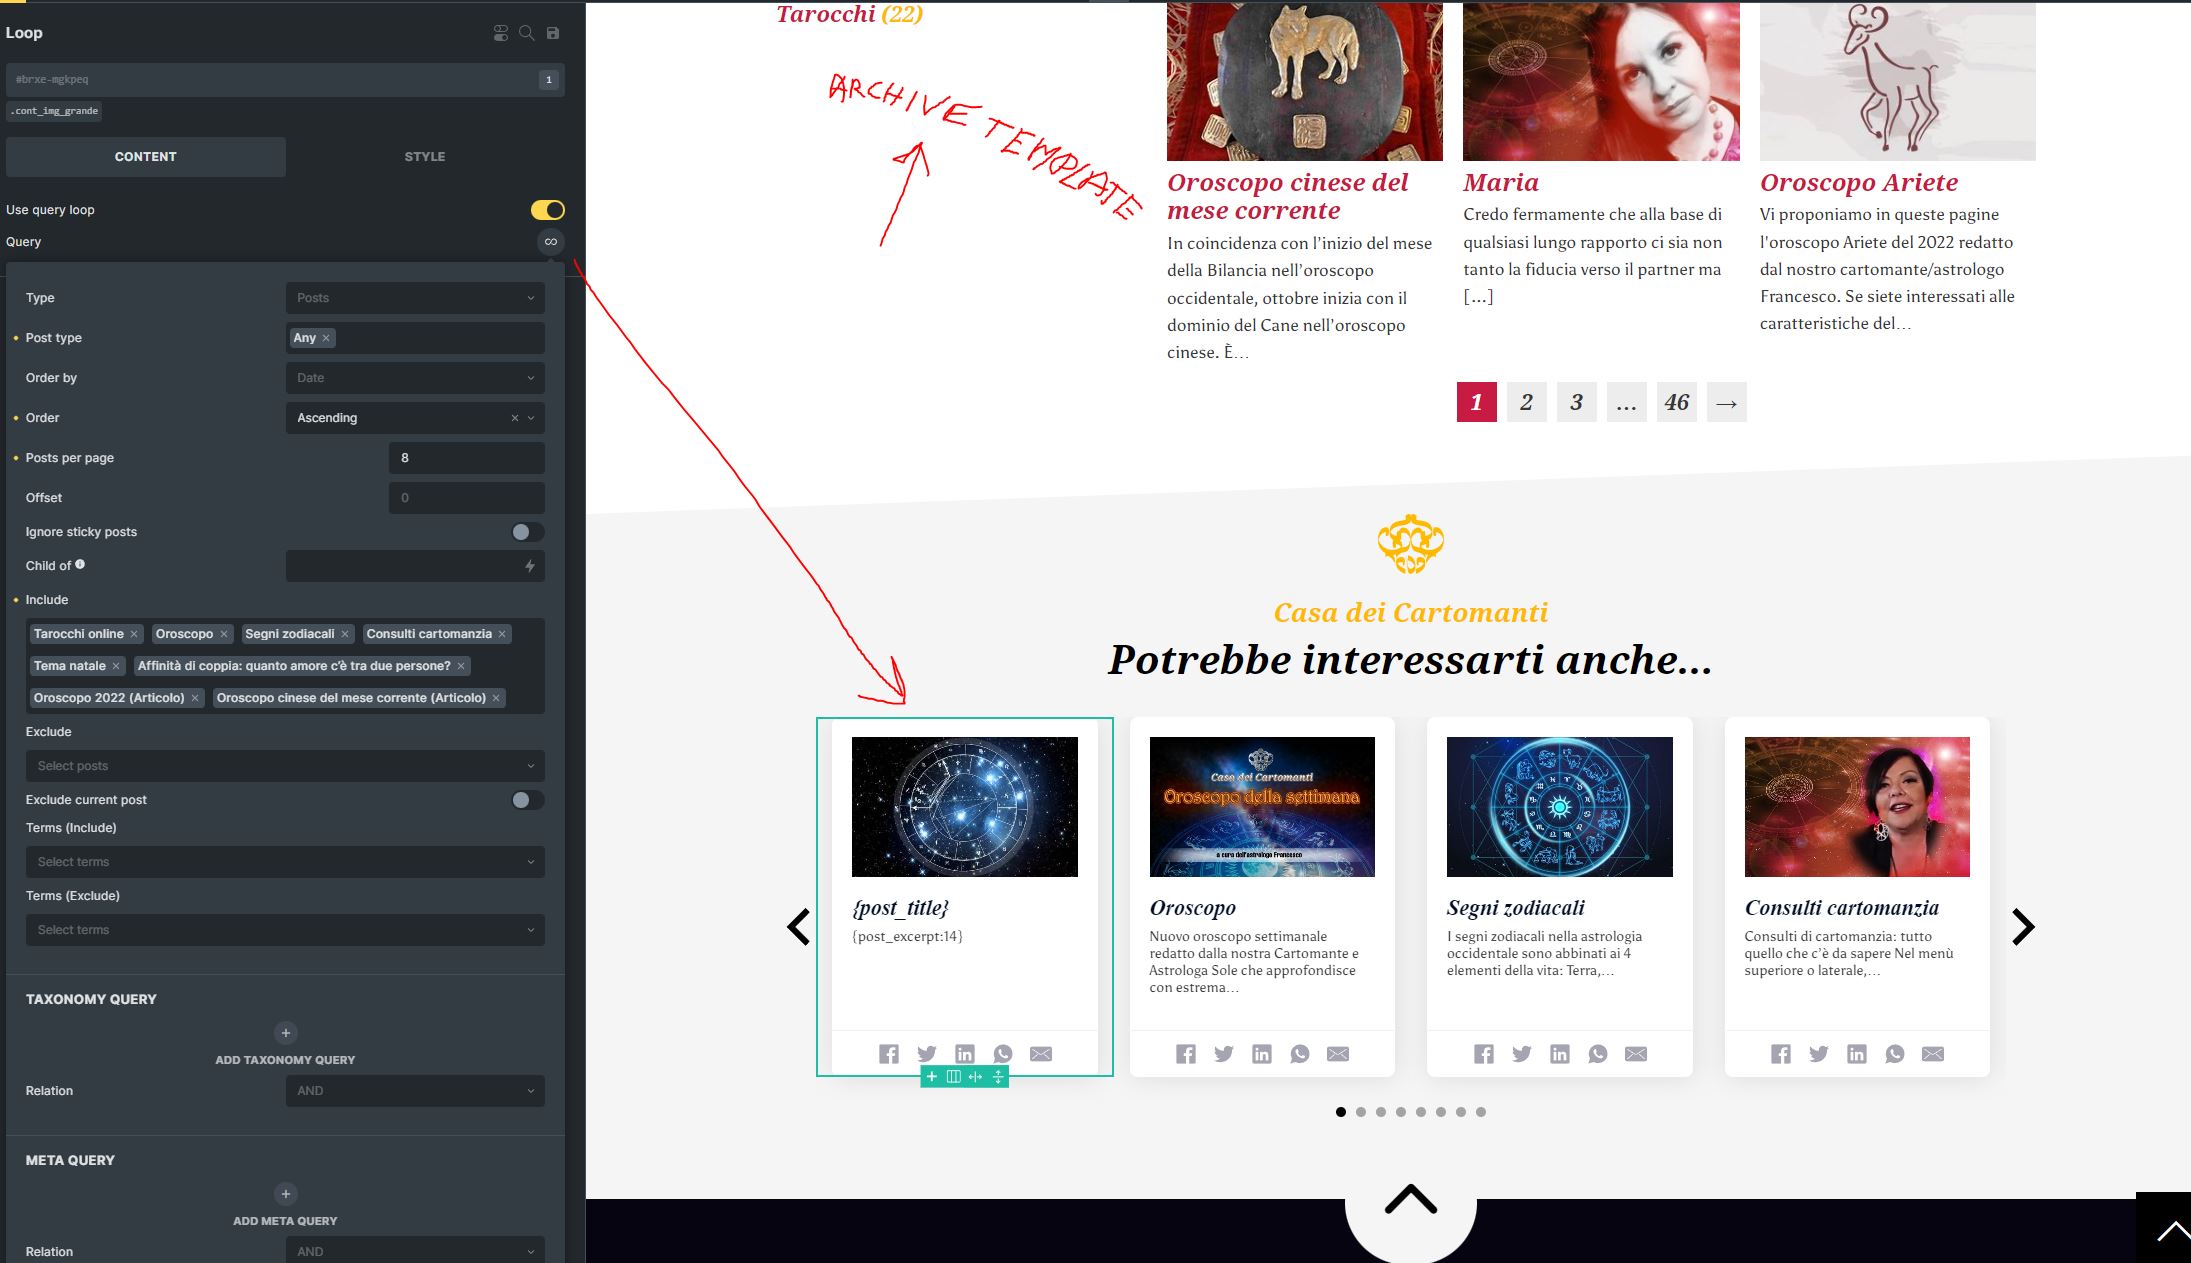The image size is (2191, 1263).
Task: Click the Posts per page input field
Action: 466,458
